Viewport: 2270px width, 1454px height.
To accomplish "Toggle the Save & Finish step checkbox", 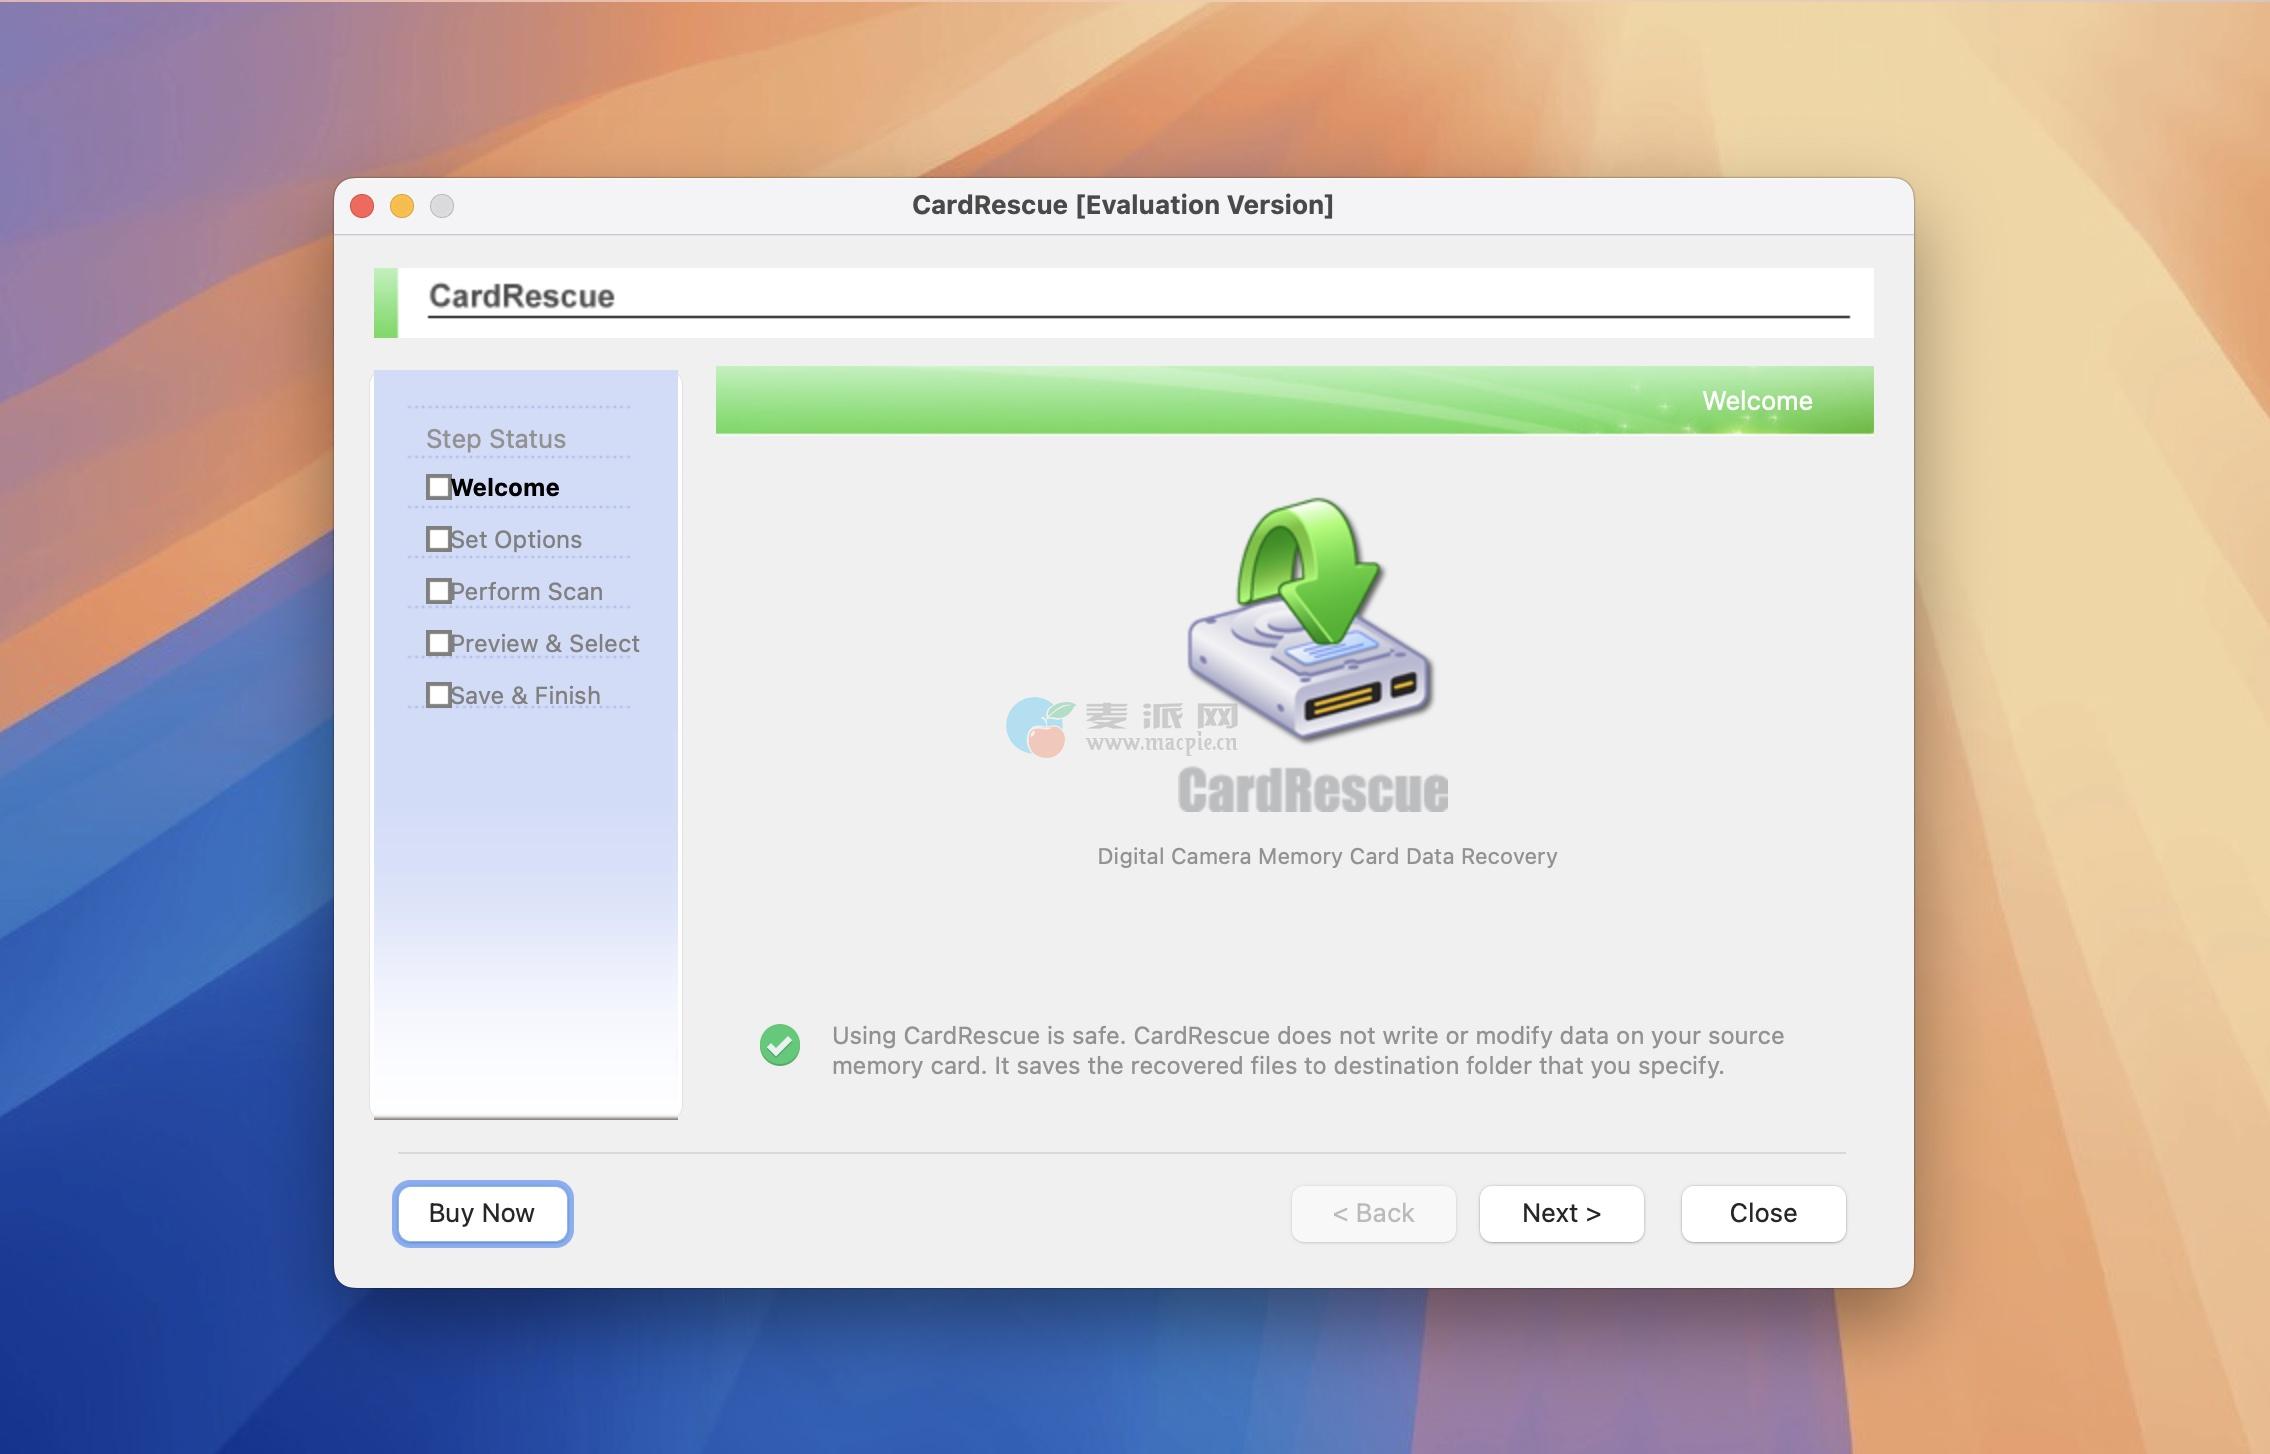I will pyautogui.click(x=438, y=695).
